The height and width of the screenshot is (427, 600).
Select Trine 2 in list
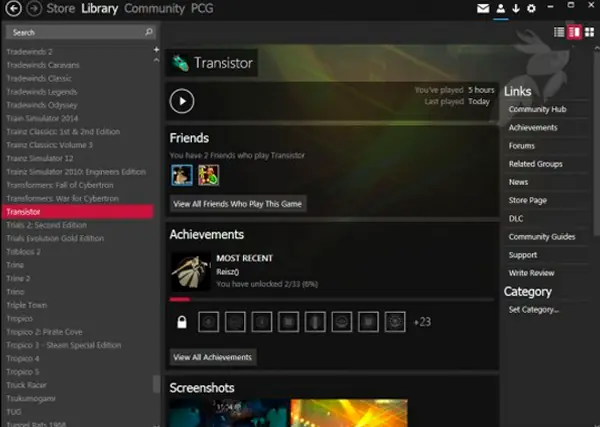point(18,279)
